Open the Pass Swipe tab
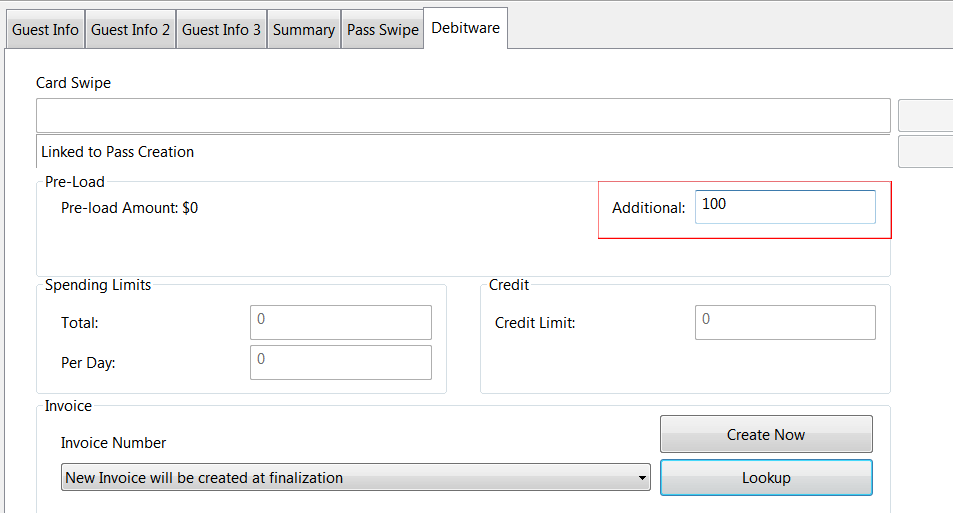Image resolution: width=953 pixels, height=513 pixels. tap(383, 30)
